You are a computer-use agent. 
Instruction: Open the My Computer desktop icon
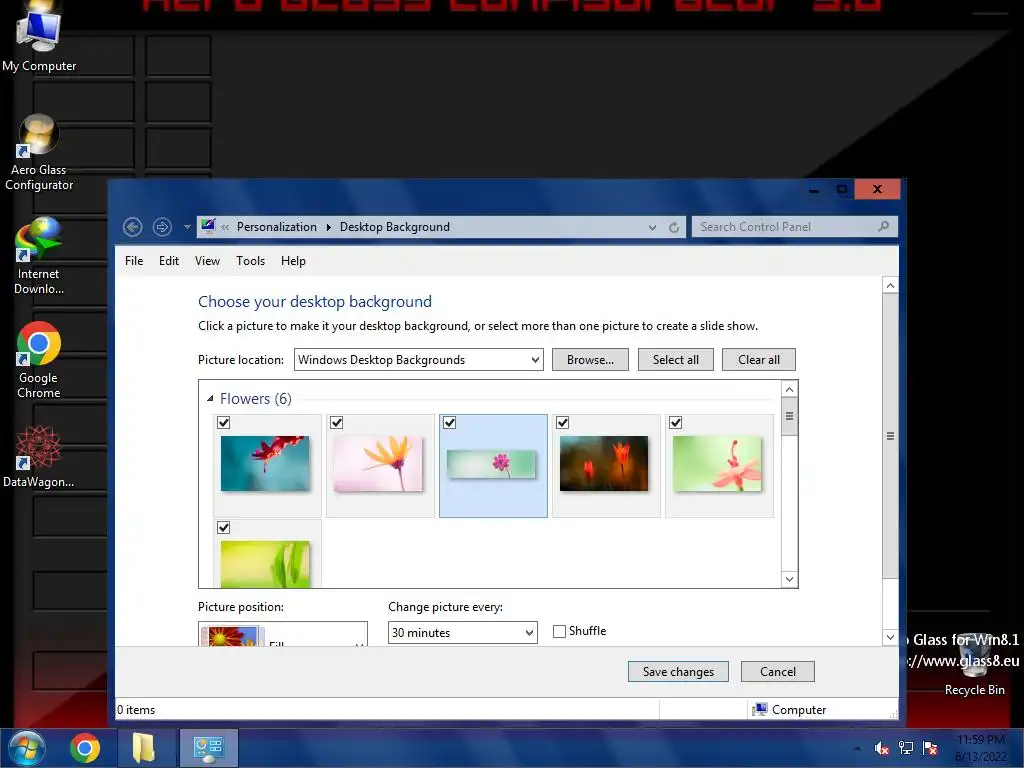click(x=39, y=37)
